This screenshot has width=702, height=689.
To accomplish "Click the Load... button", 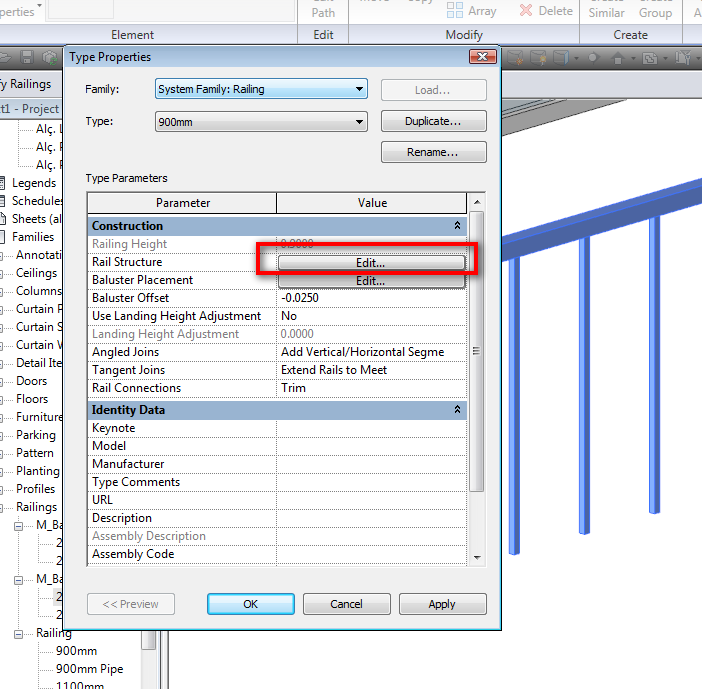I will pyautogui.click(x=433, y=90).
